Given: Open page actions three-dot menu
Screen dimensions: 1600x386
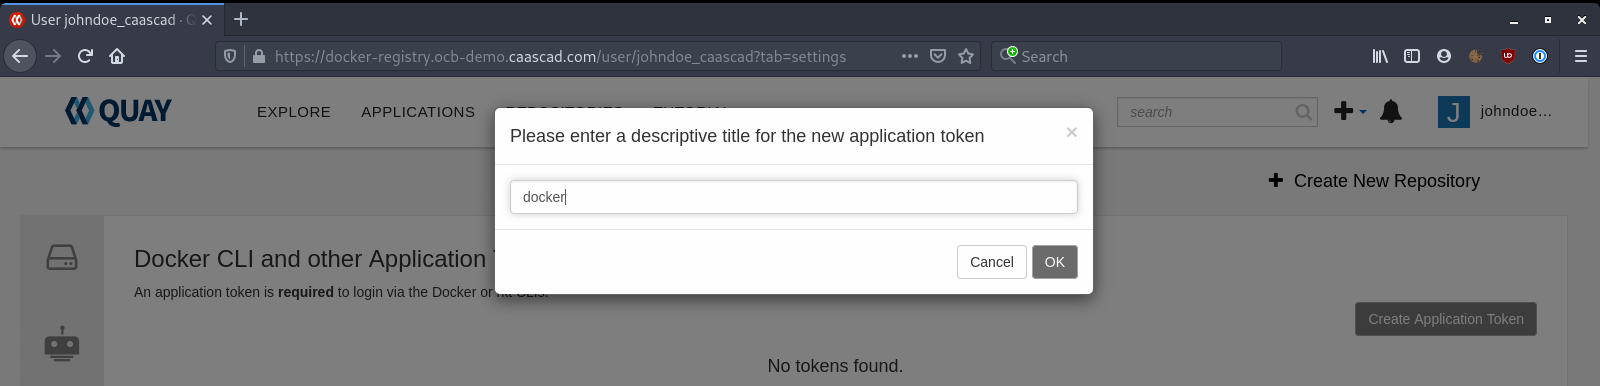Looking at the screenshot, I should click(909, 56).
